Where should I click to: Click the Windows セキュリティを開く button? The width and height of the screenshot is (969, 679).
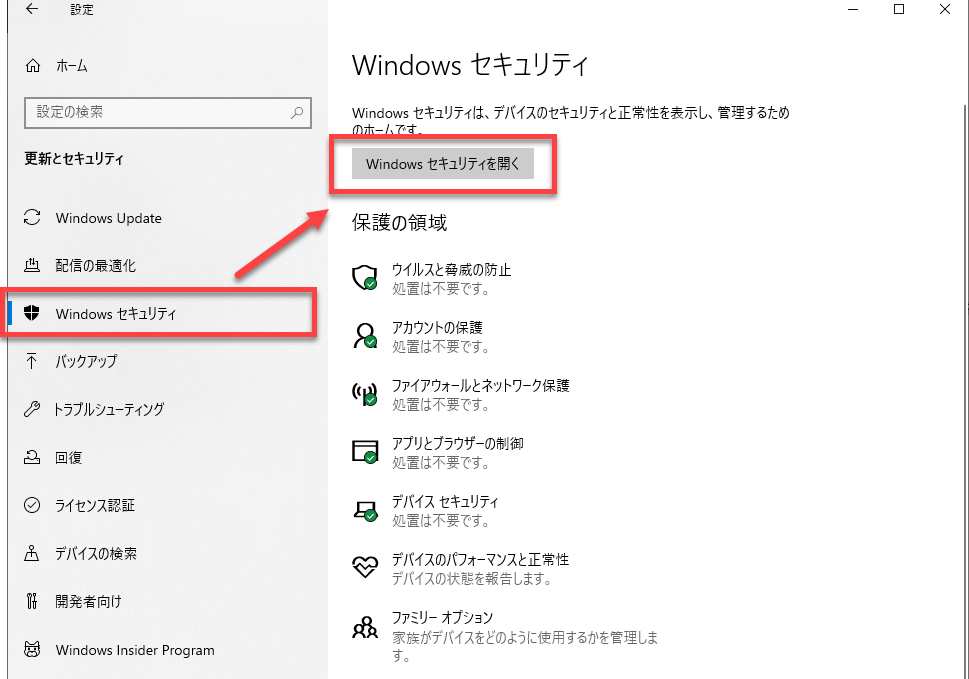[x=443, y=164]
